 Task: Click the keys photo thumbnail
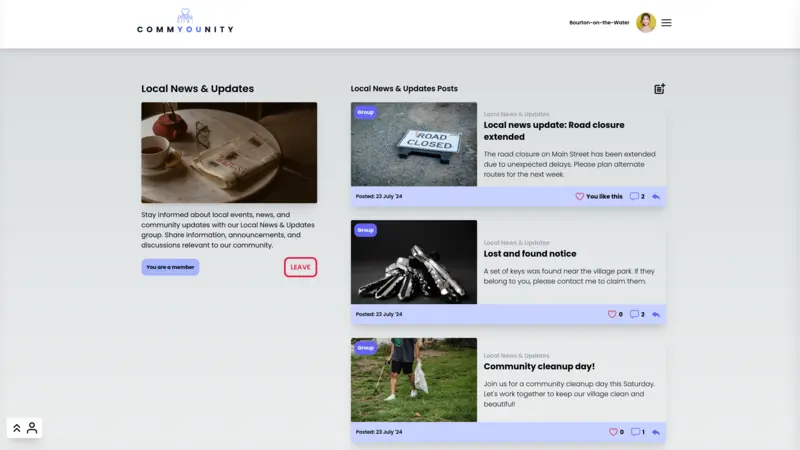414,262
